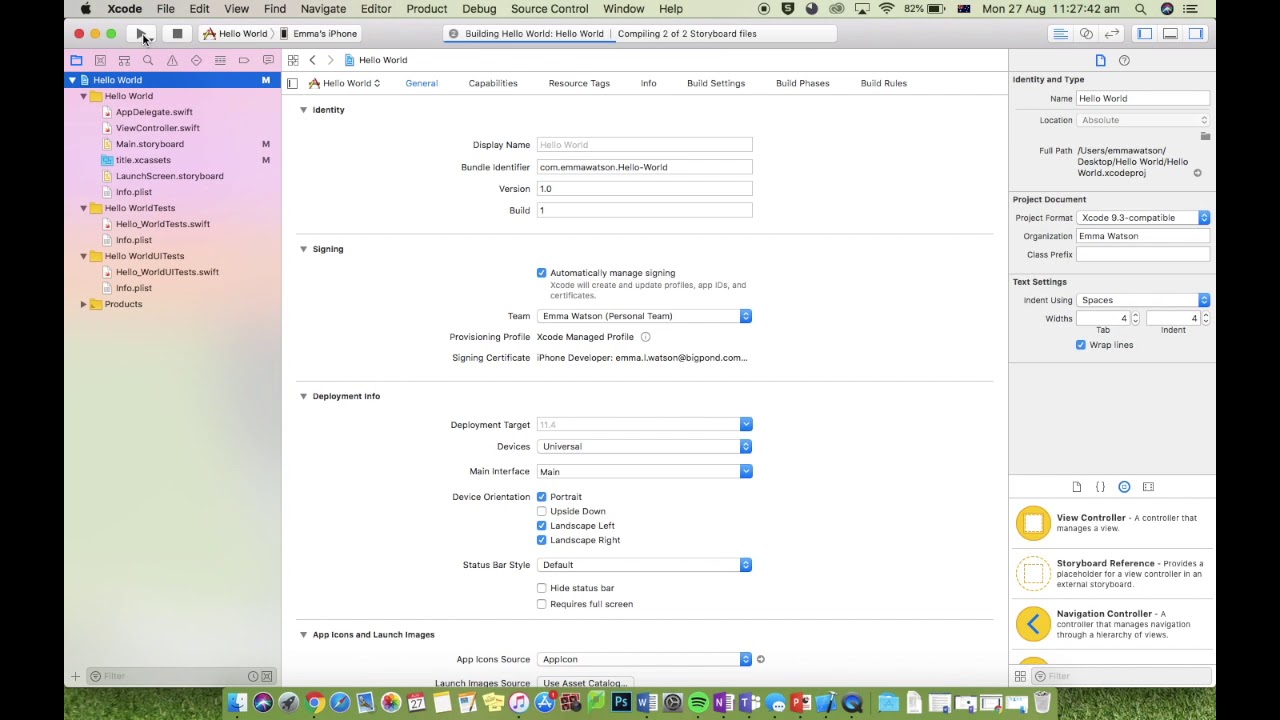Reveal project path in Finder arrow
The width and height of the screenshot is (1280, 720).
(x=1197, y=173)
